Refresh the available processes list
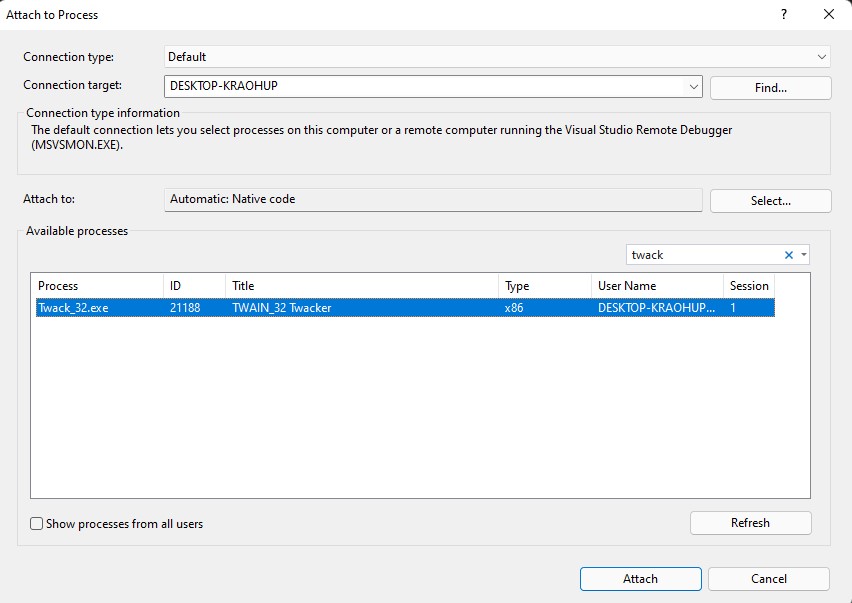The image size is (852, 603). click(750, 522)
